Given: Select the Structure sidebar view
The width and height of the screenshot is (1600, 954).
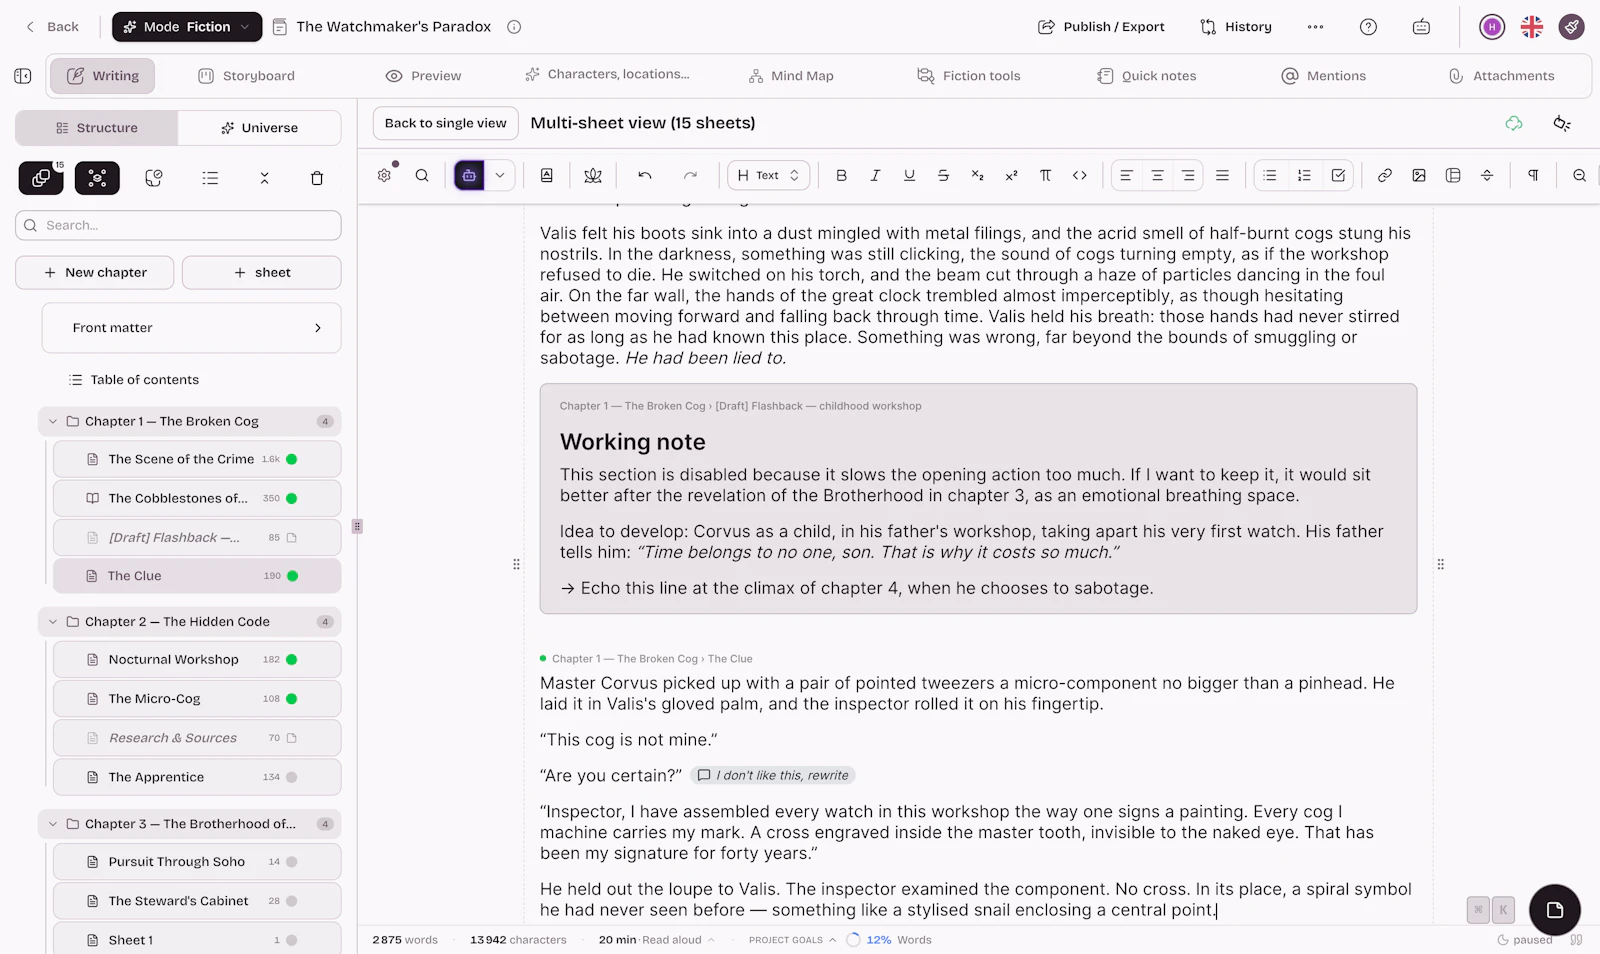Looking at the screenshot, I should pos(97,128).
